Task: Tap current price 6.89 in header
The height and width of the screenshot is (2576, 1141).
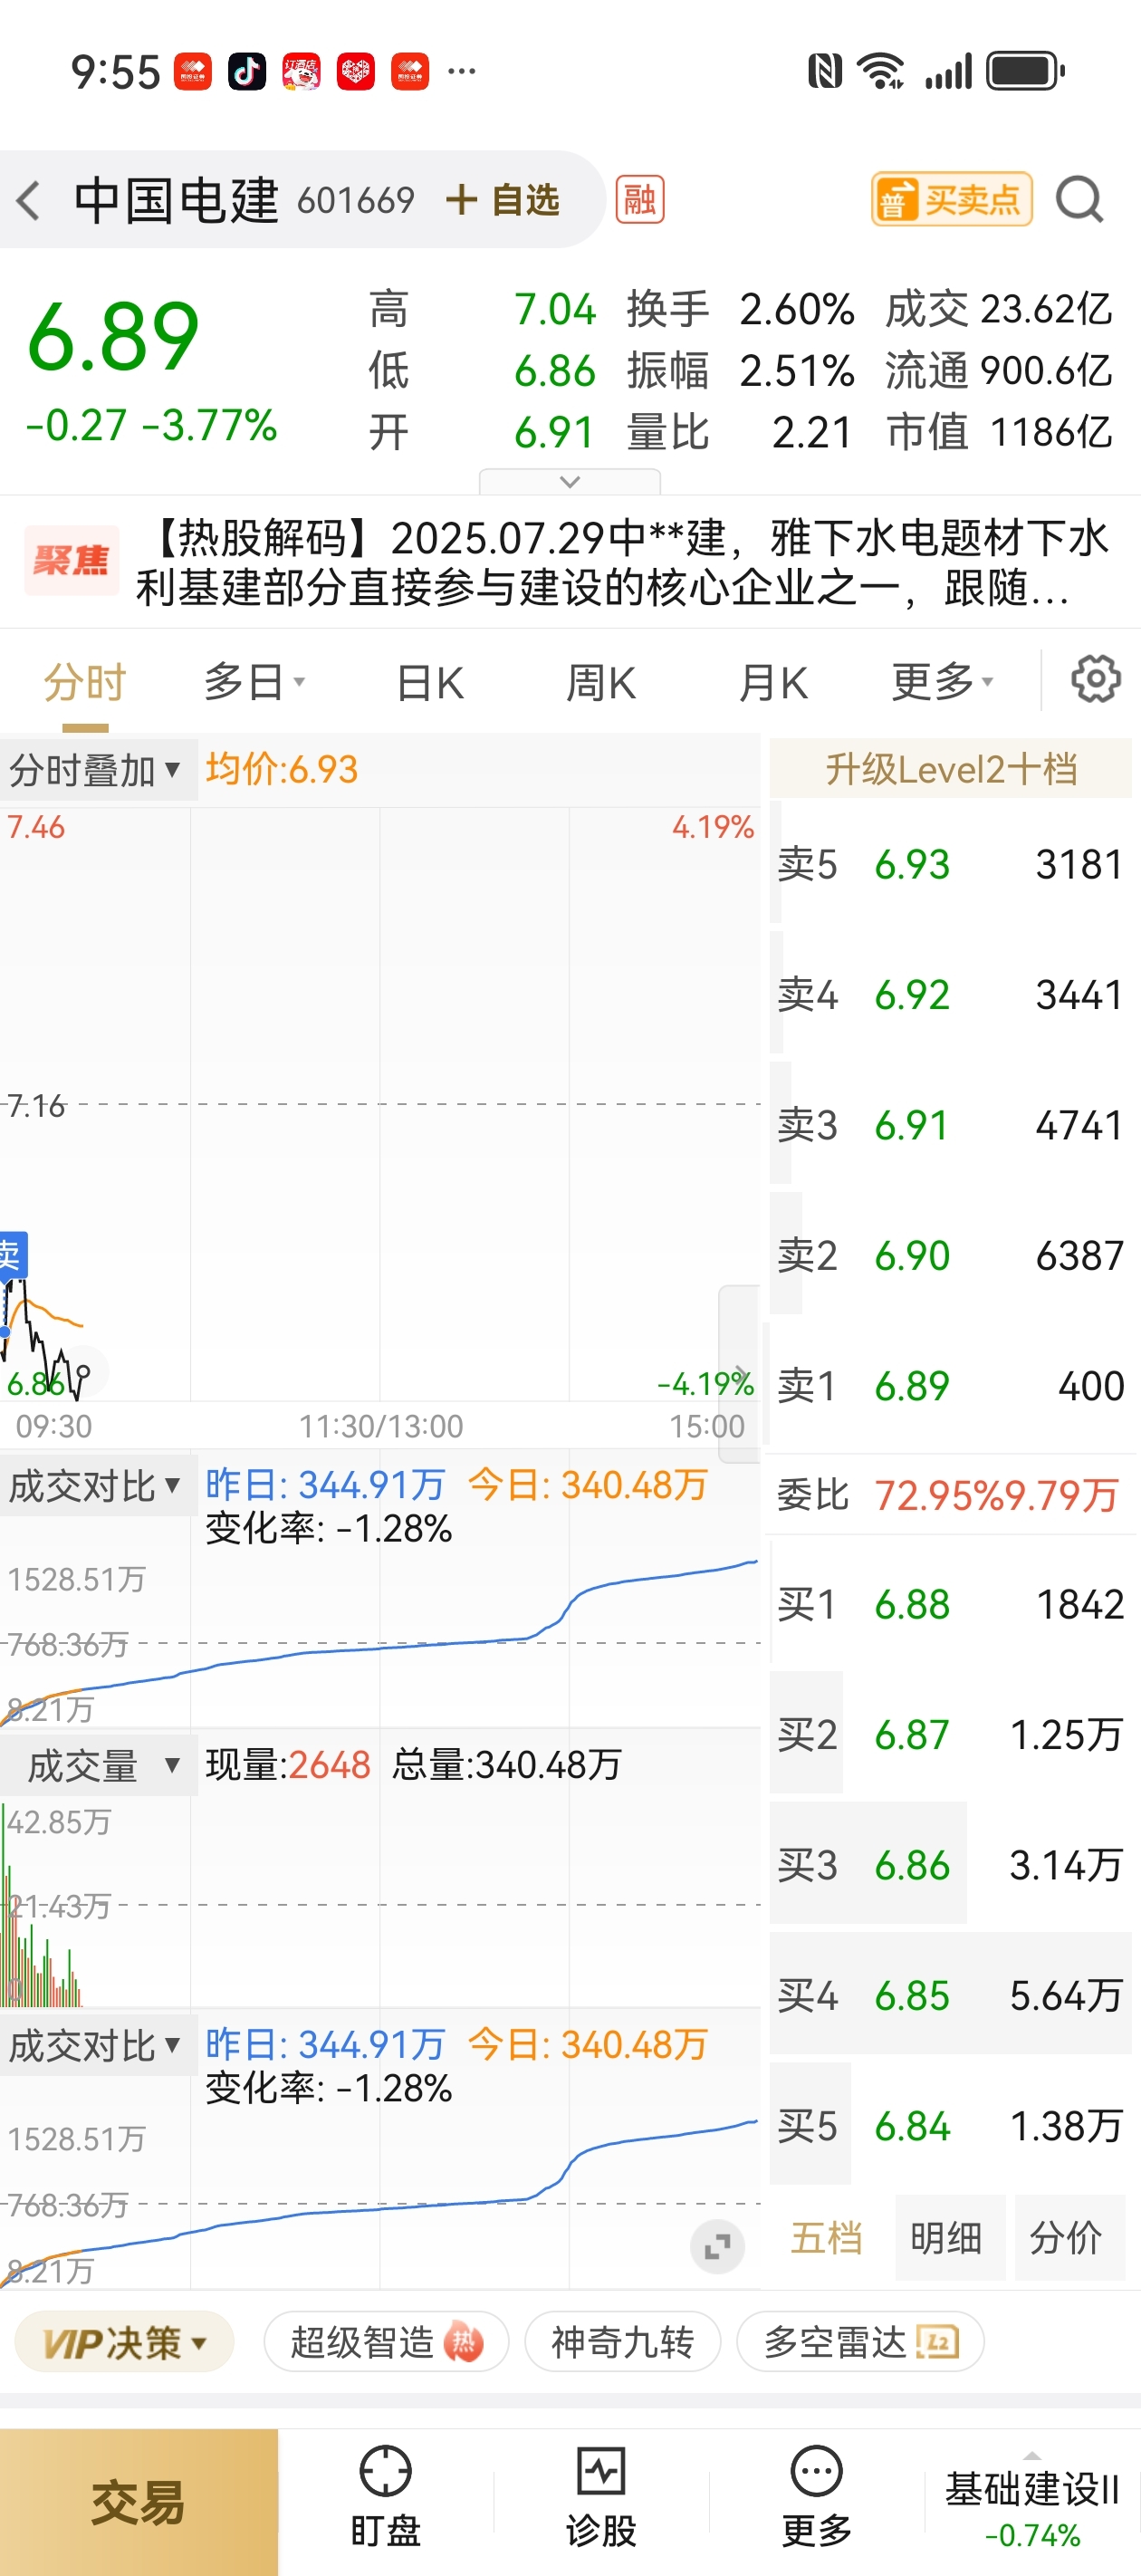Action: click(x=113, y=338)
